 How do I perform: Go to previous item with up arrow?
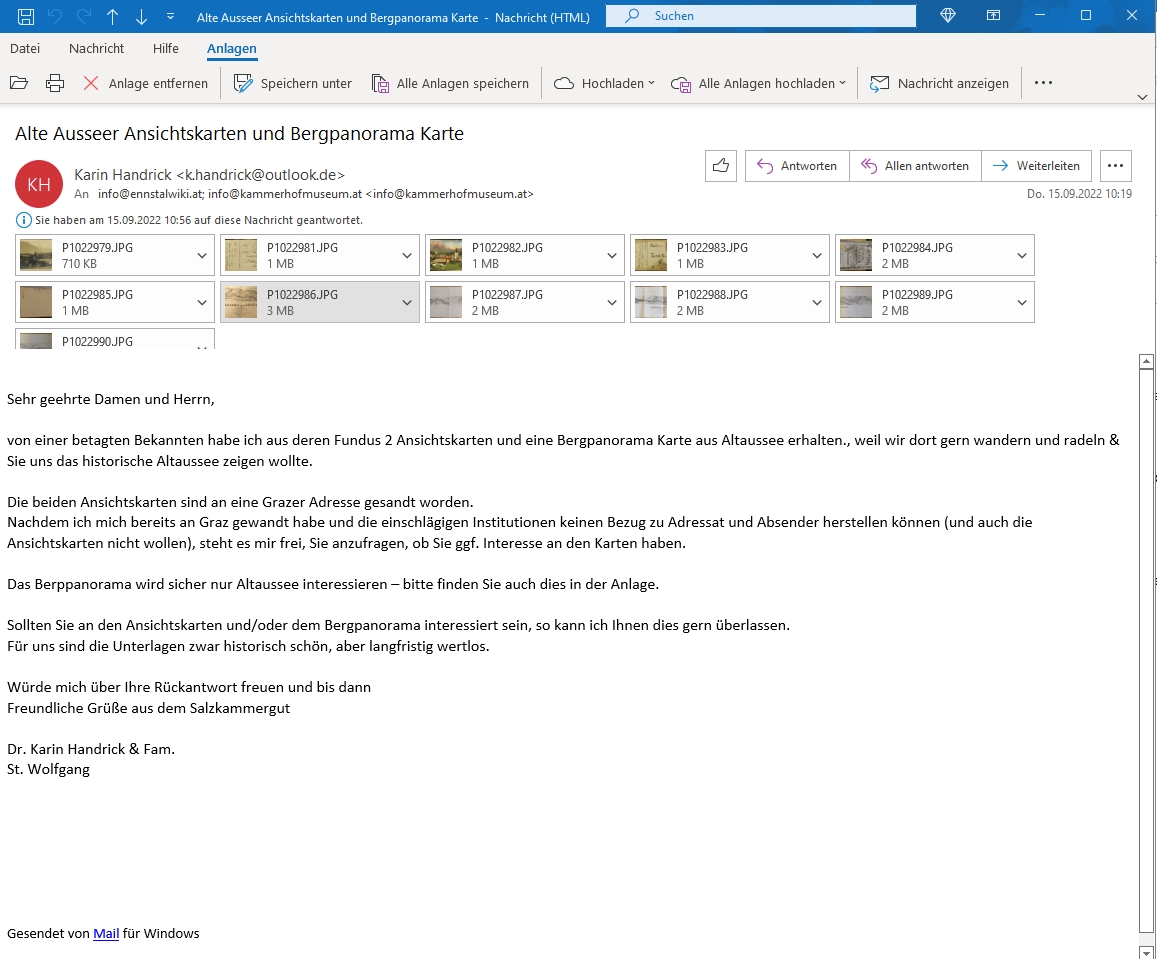point(112,16)
